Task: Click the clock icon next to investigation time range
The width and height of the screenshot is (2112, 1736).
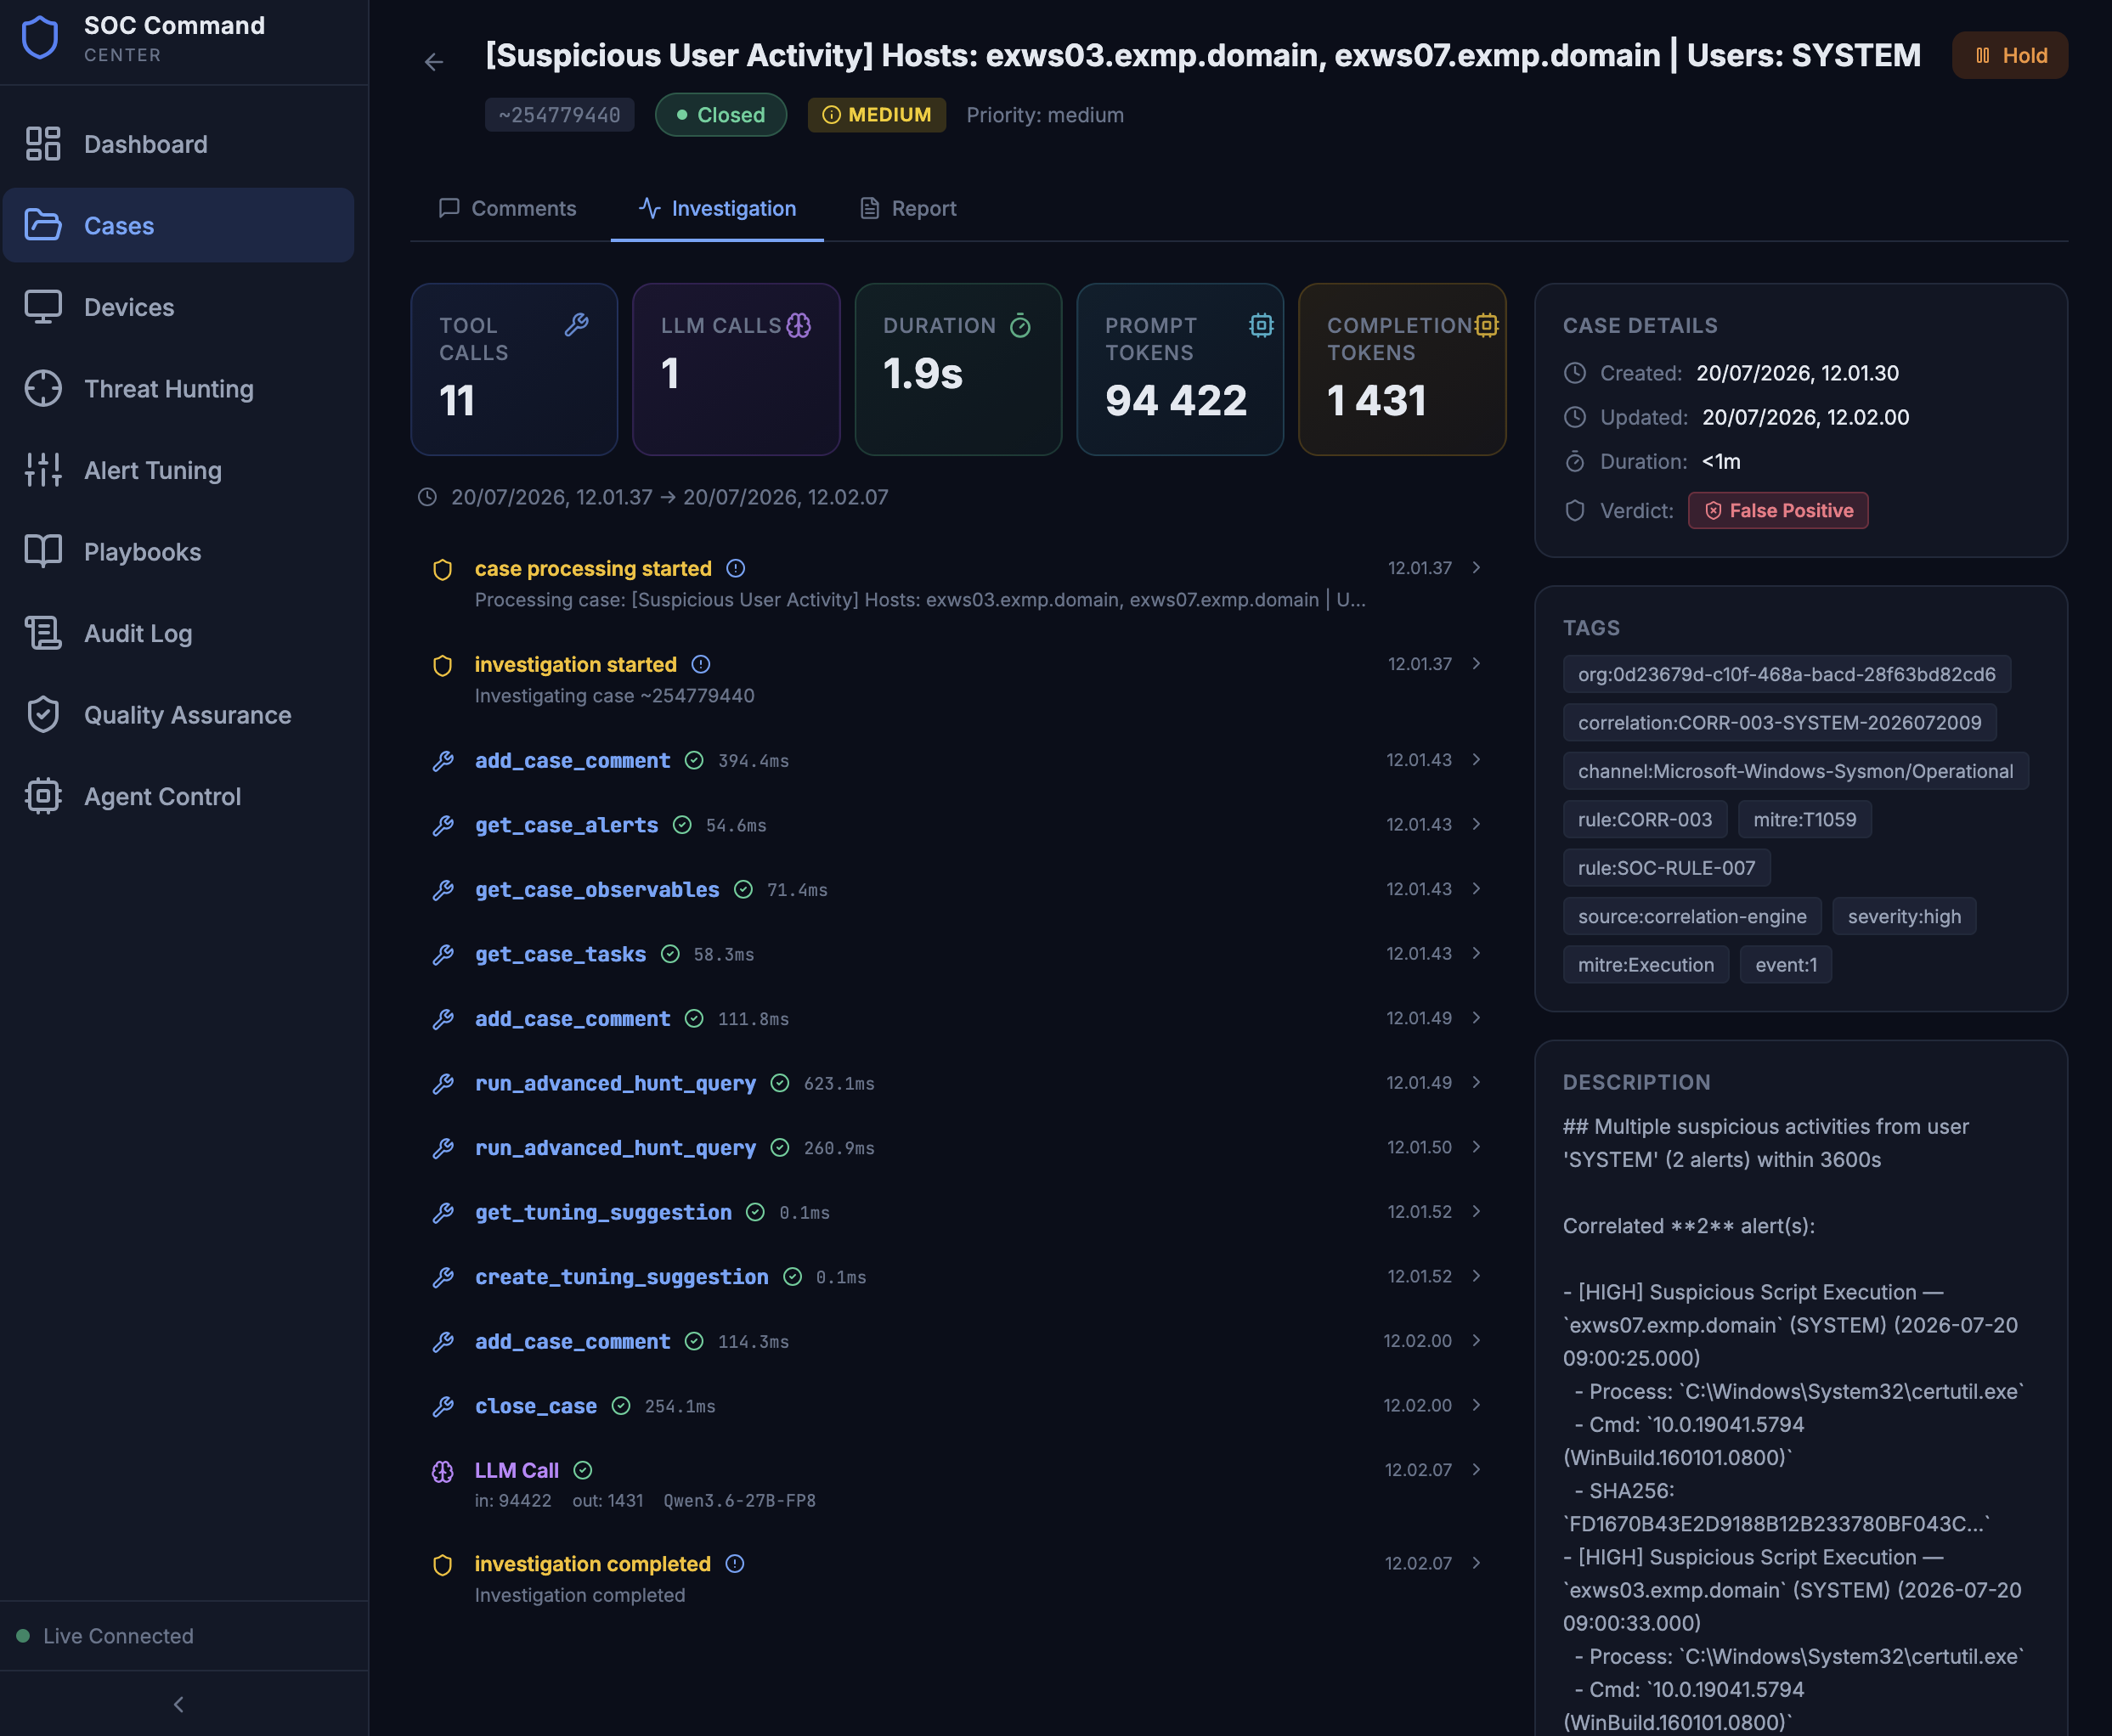Action: (x=427, y=497)
